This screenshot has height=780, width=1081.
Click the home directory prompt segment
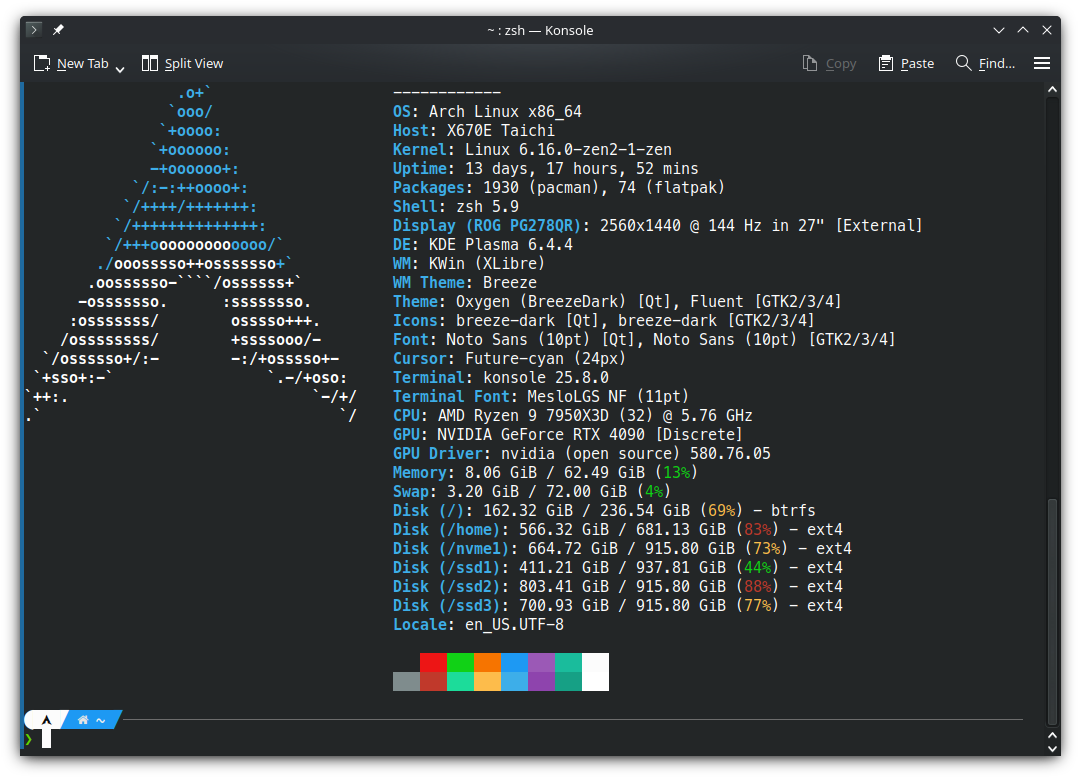pos(92,719)
